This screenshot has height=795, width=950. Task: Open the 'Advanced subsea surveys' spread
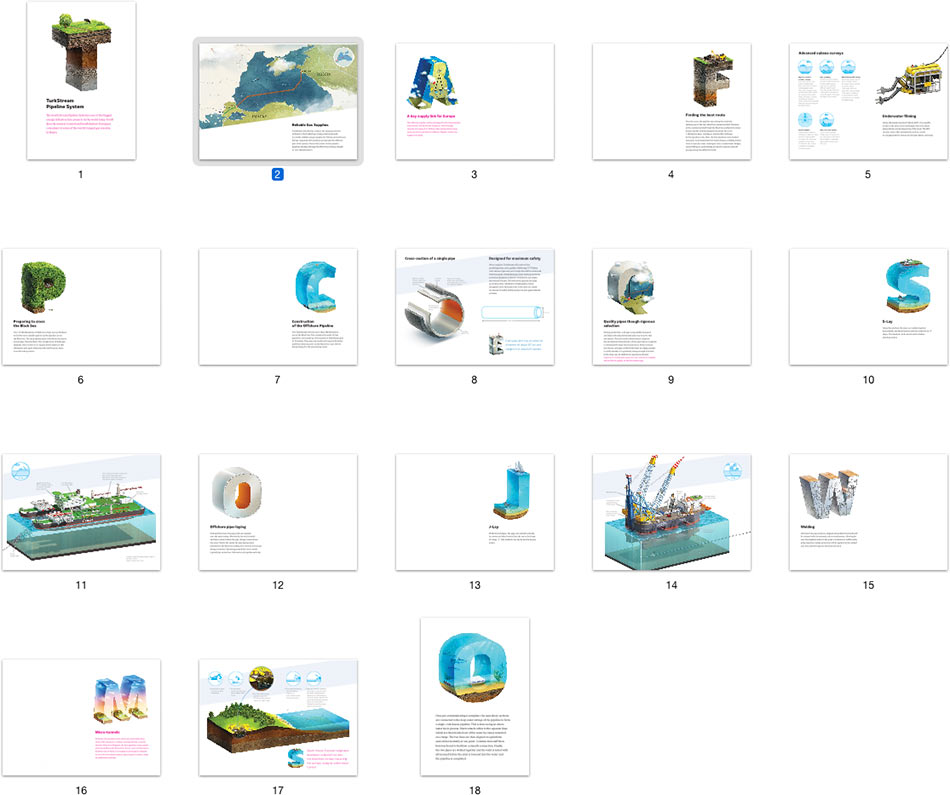point(867,100)
